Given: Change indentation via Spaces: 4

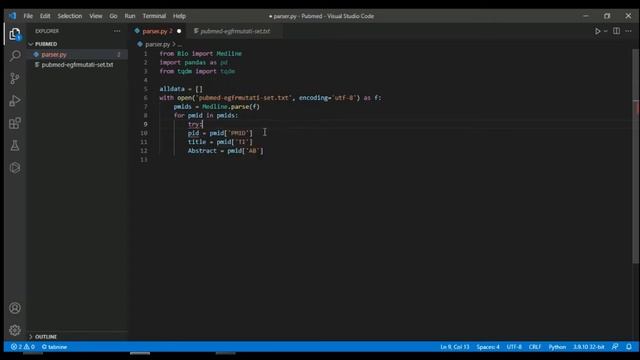Looking at the screenshot, I should pyautogui.click(x=488, y=347).
